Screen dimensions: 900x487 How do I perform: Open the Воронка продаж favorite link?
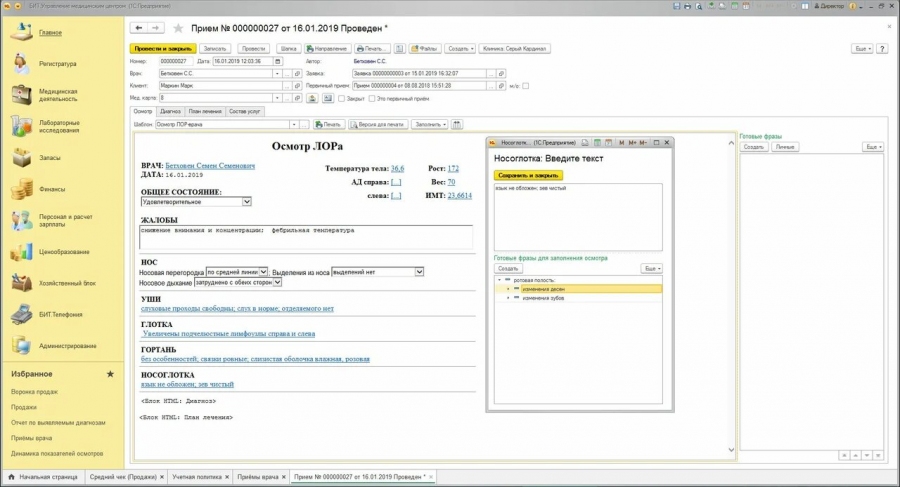[34, 392]
